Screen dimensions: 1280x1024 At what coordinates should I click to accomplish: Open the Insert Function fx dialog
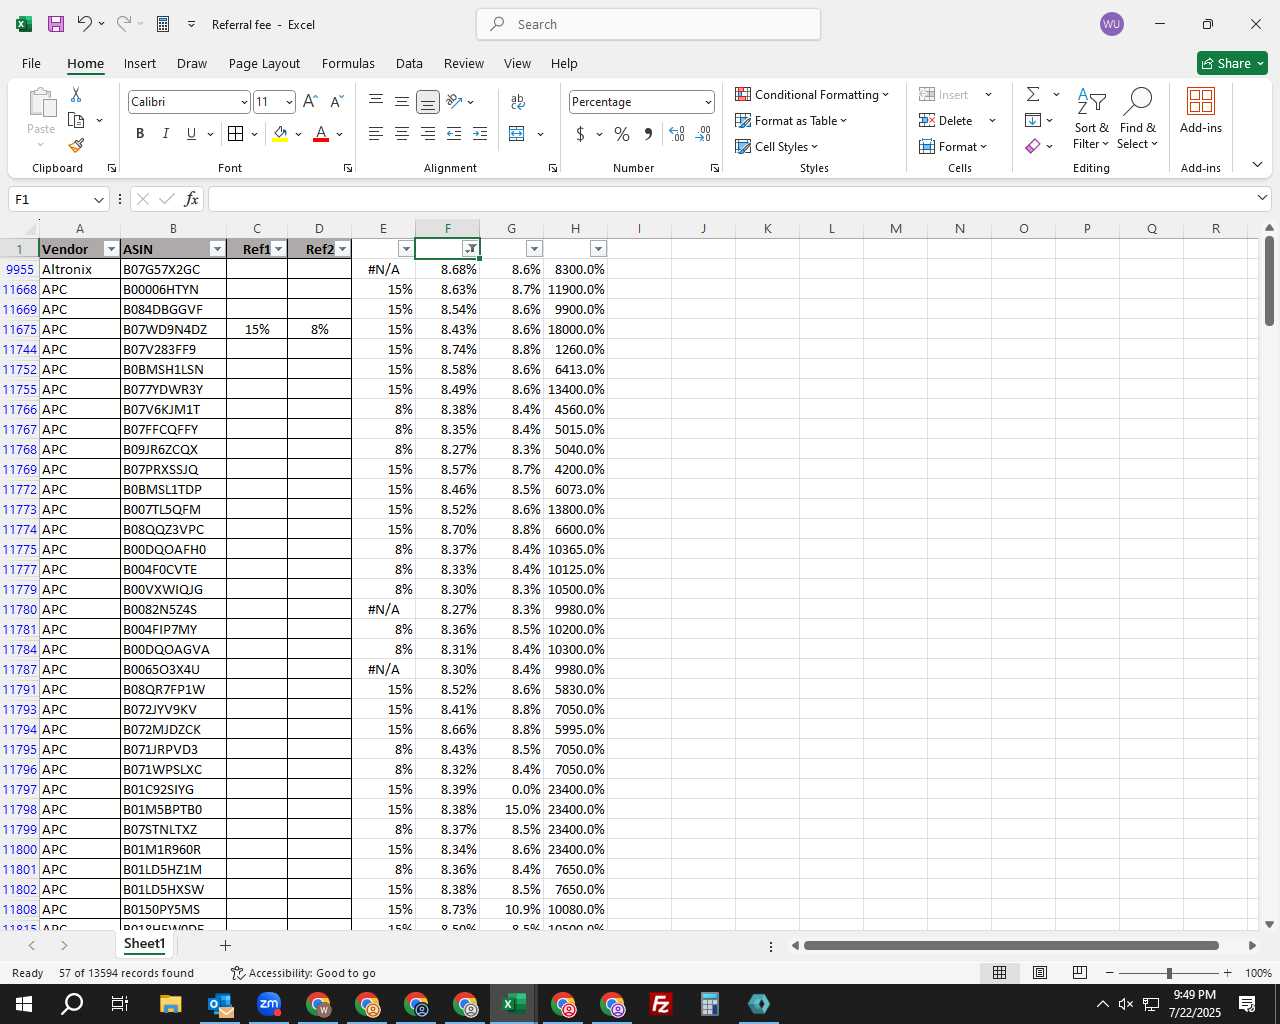(191, 199)
